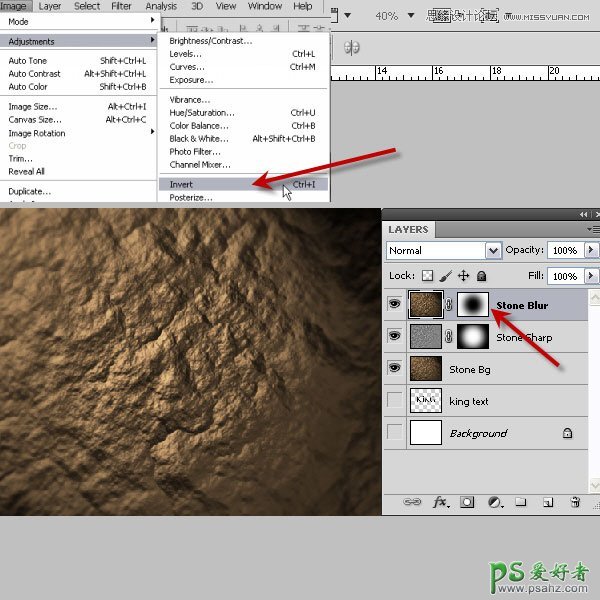
Task: Expand the Opacity slider arrow
Action: click(x=591, y=250)
